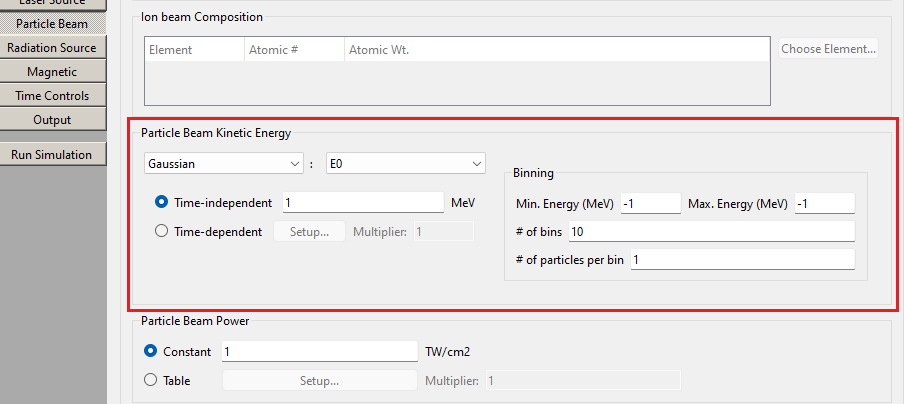Choose Constant particle beam power option
Screen dimensions: 904x404
coord(151,351)
